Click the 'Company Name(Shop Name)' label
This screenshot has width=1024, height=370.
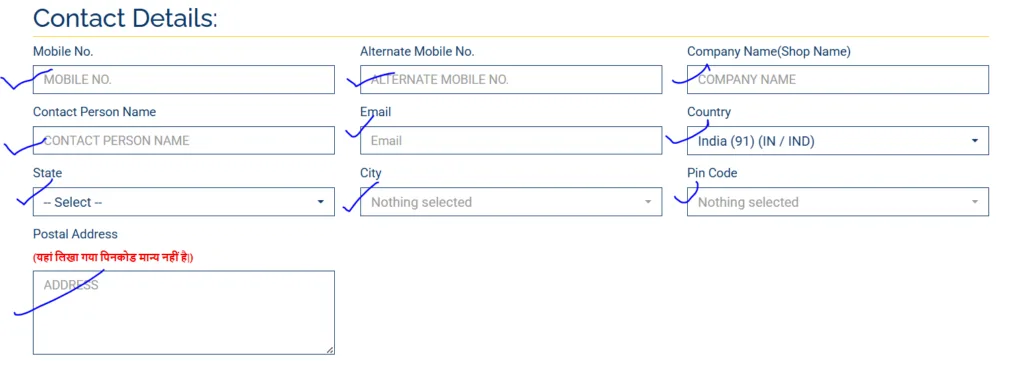[x=769, y=52]
